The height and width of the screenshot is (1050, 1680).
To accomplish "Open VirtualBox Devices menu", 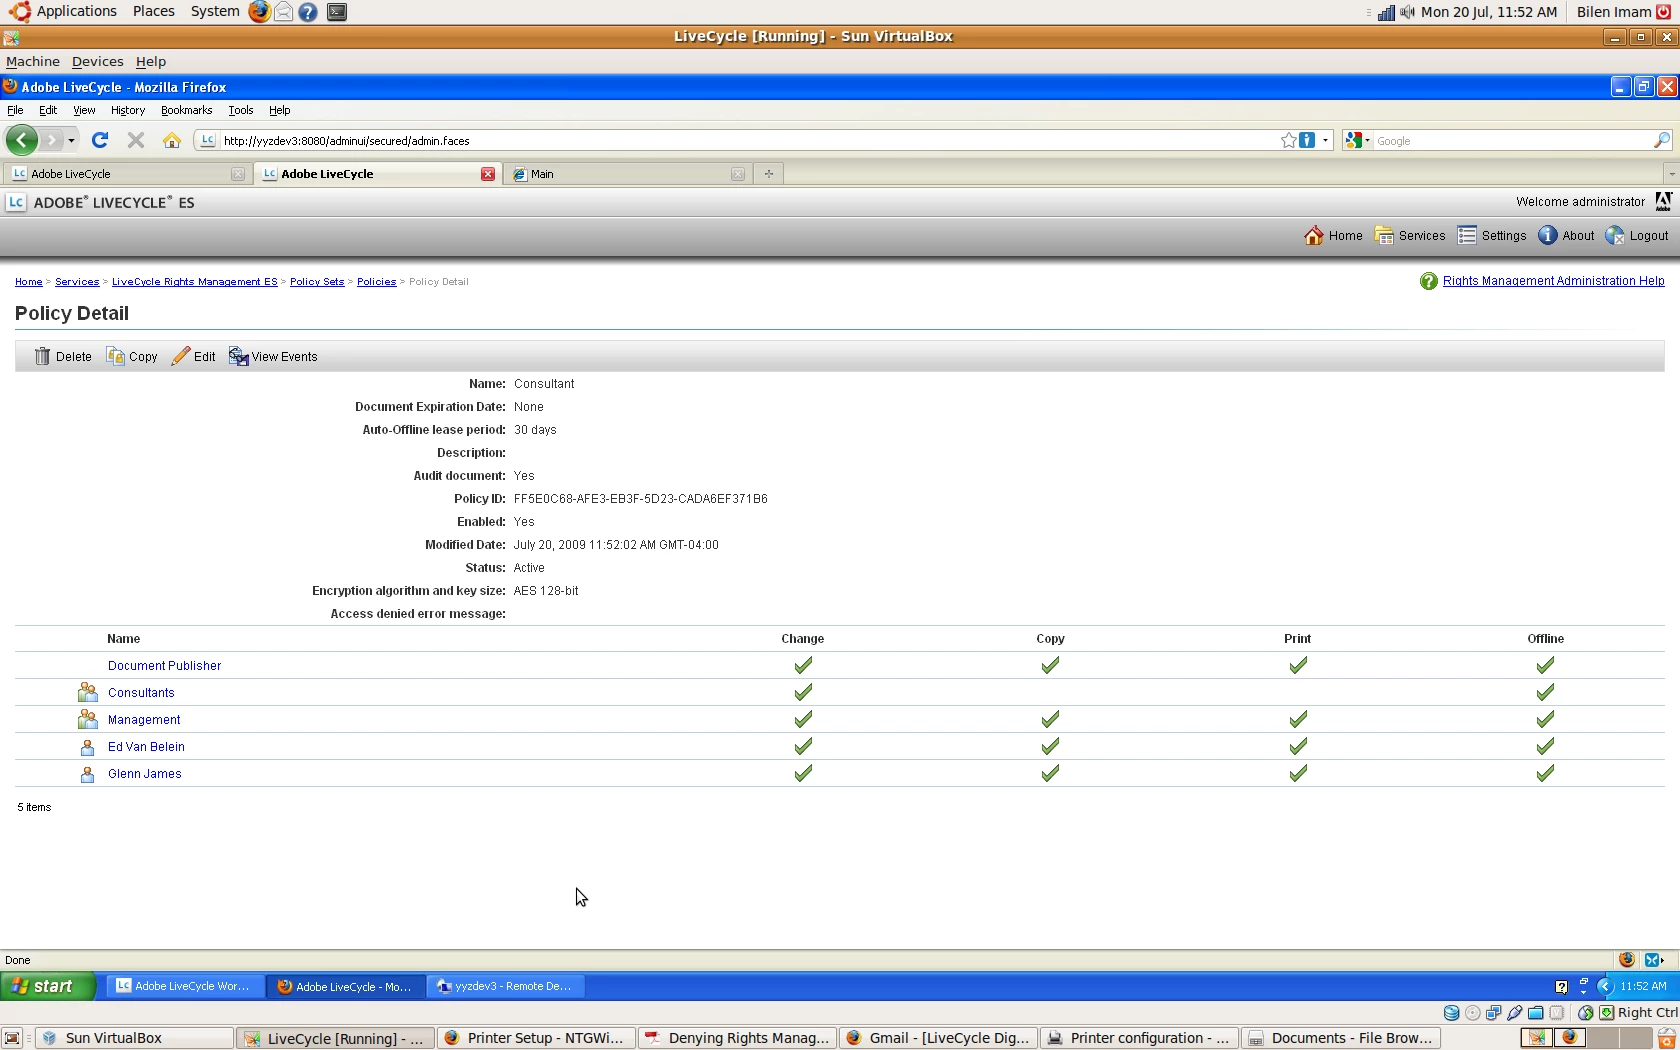I will 97,62.
